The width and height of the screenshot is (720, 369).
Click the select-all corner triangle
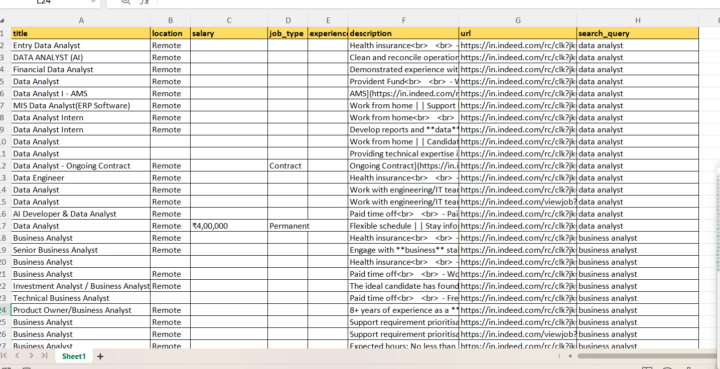click(2, 21)
